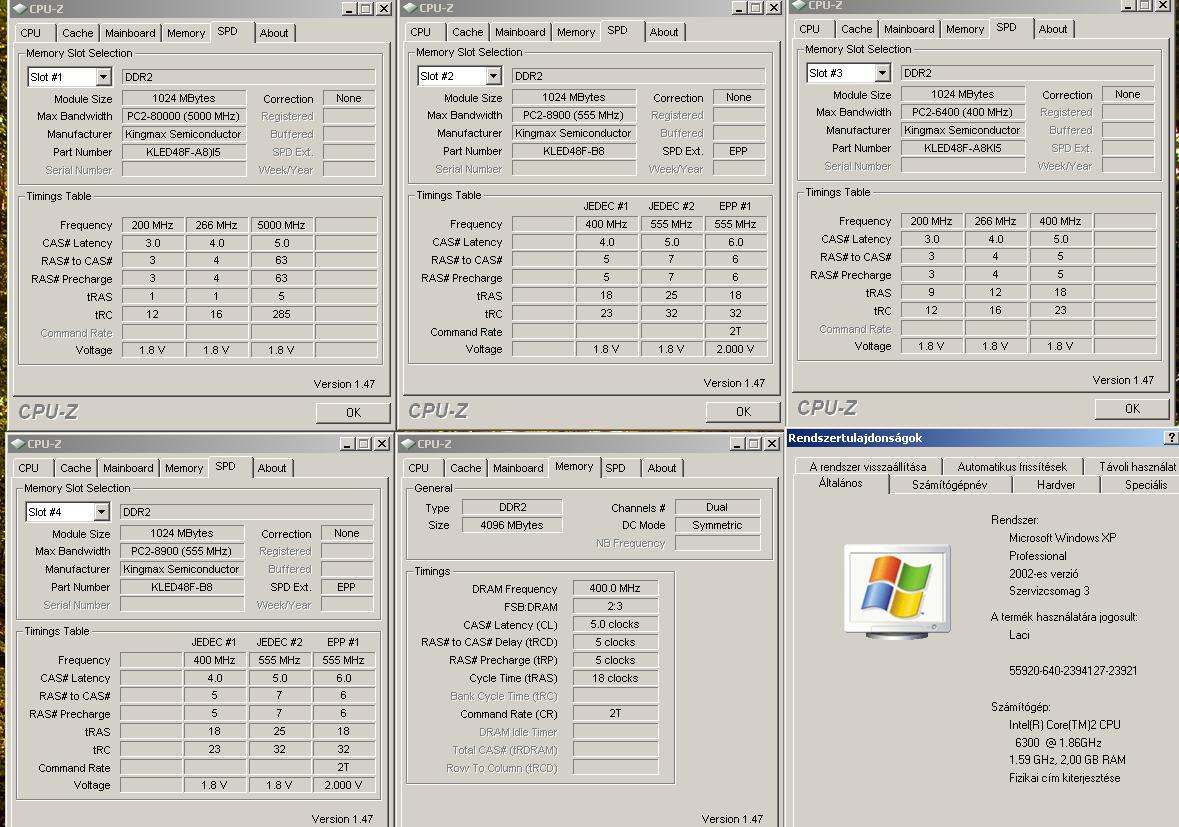The image size is (1179, 827).
Task: Open About tab in Slot #1 window
Action: click(274, 33)
